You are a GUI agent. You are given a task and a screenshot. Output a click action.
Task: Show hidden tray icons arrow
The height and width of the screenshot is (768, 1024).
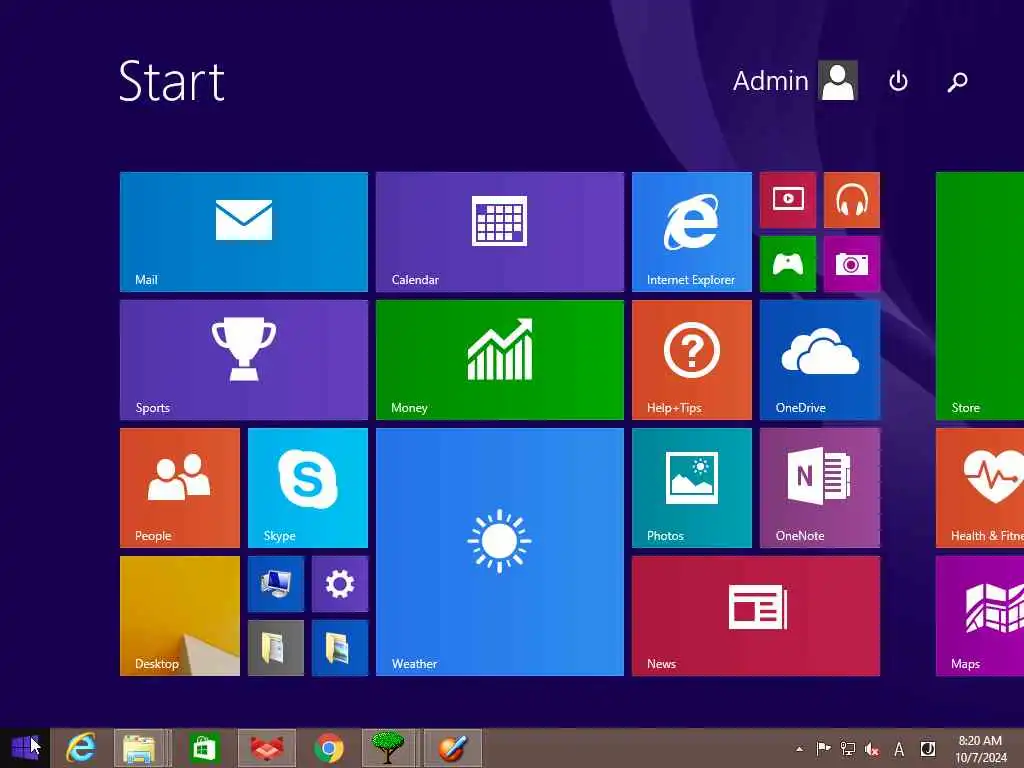point(800,749)
